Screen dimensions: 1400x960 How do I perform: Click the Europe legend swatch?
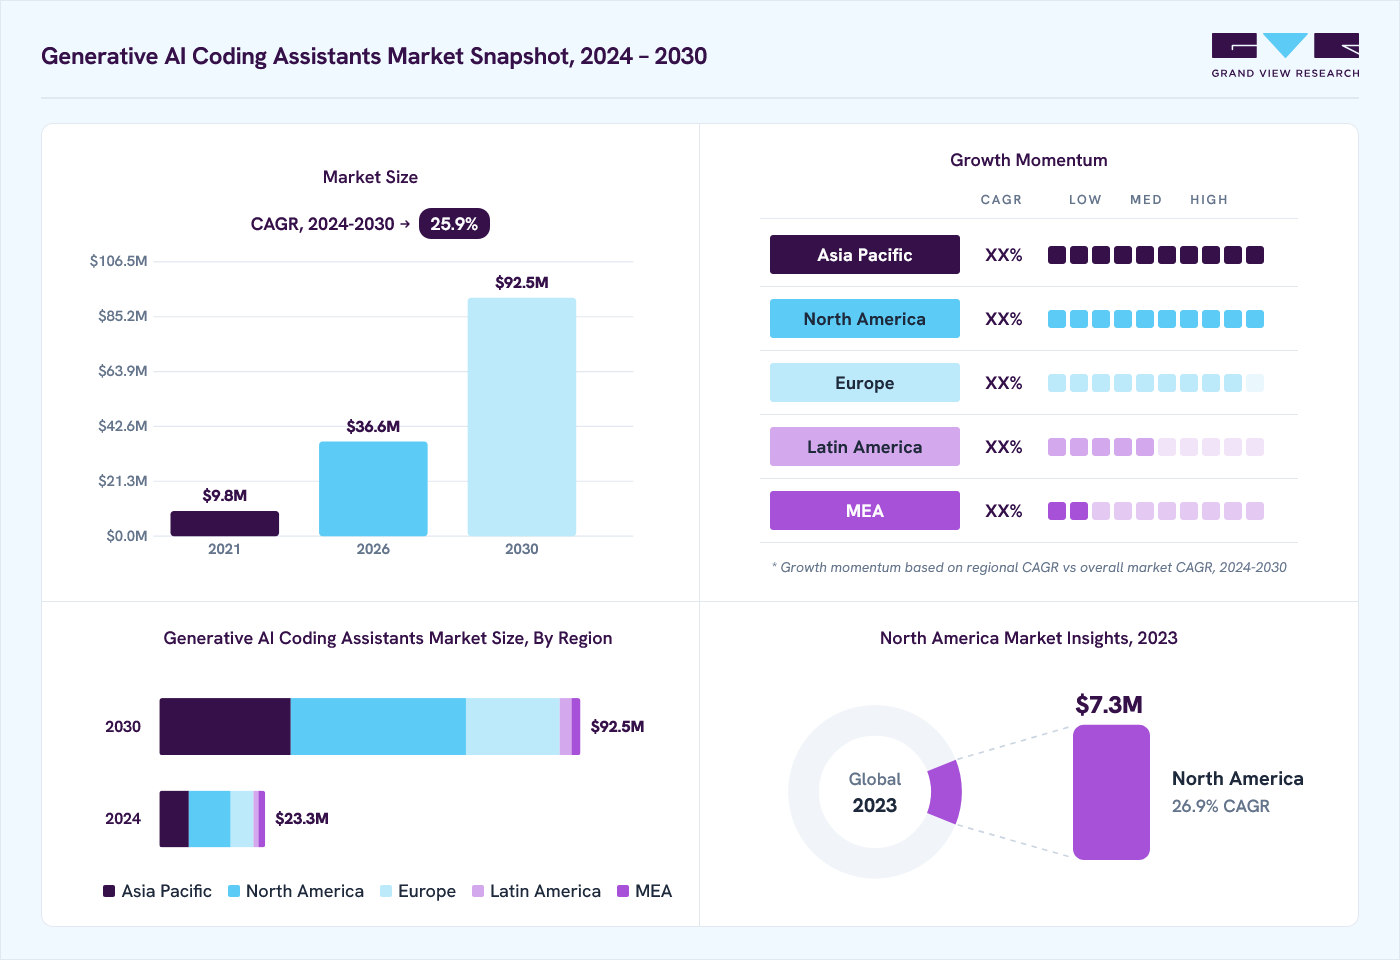point(386,891)
